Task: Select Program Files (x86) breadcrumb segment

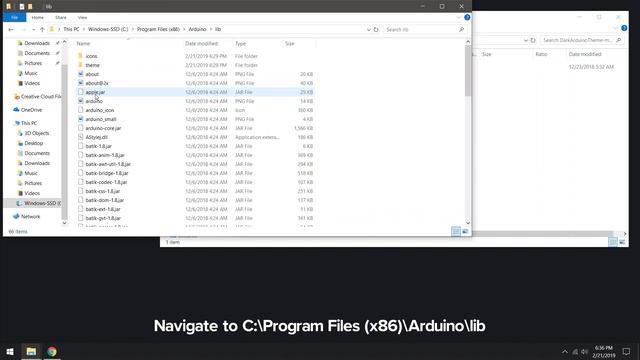Action: 158,29
